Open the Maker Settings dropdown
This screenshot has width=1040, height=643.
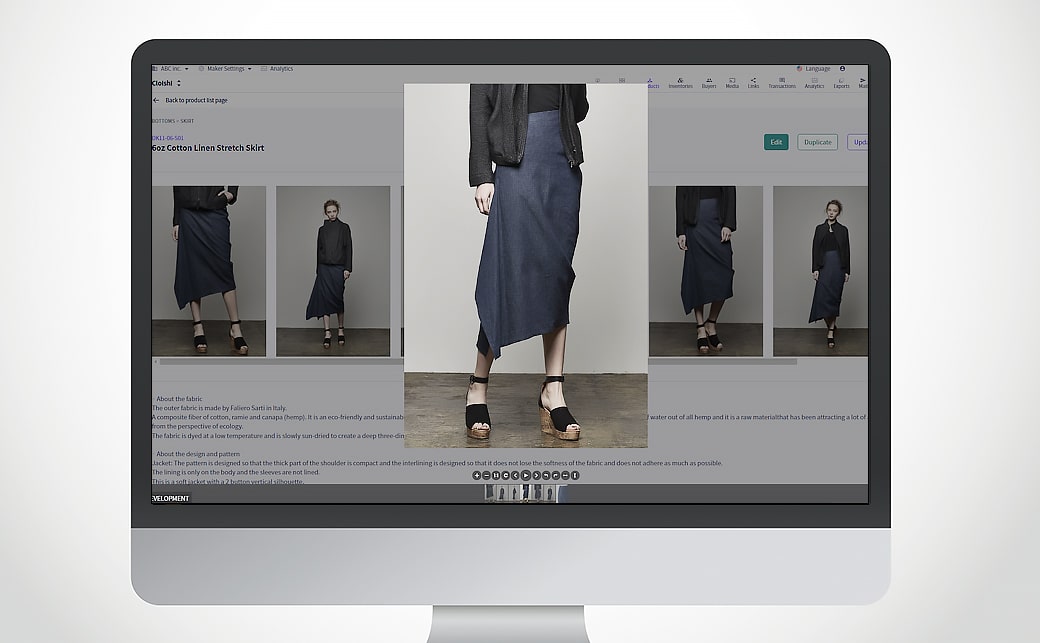(226, 68)
